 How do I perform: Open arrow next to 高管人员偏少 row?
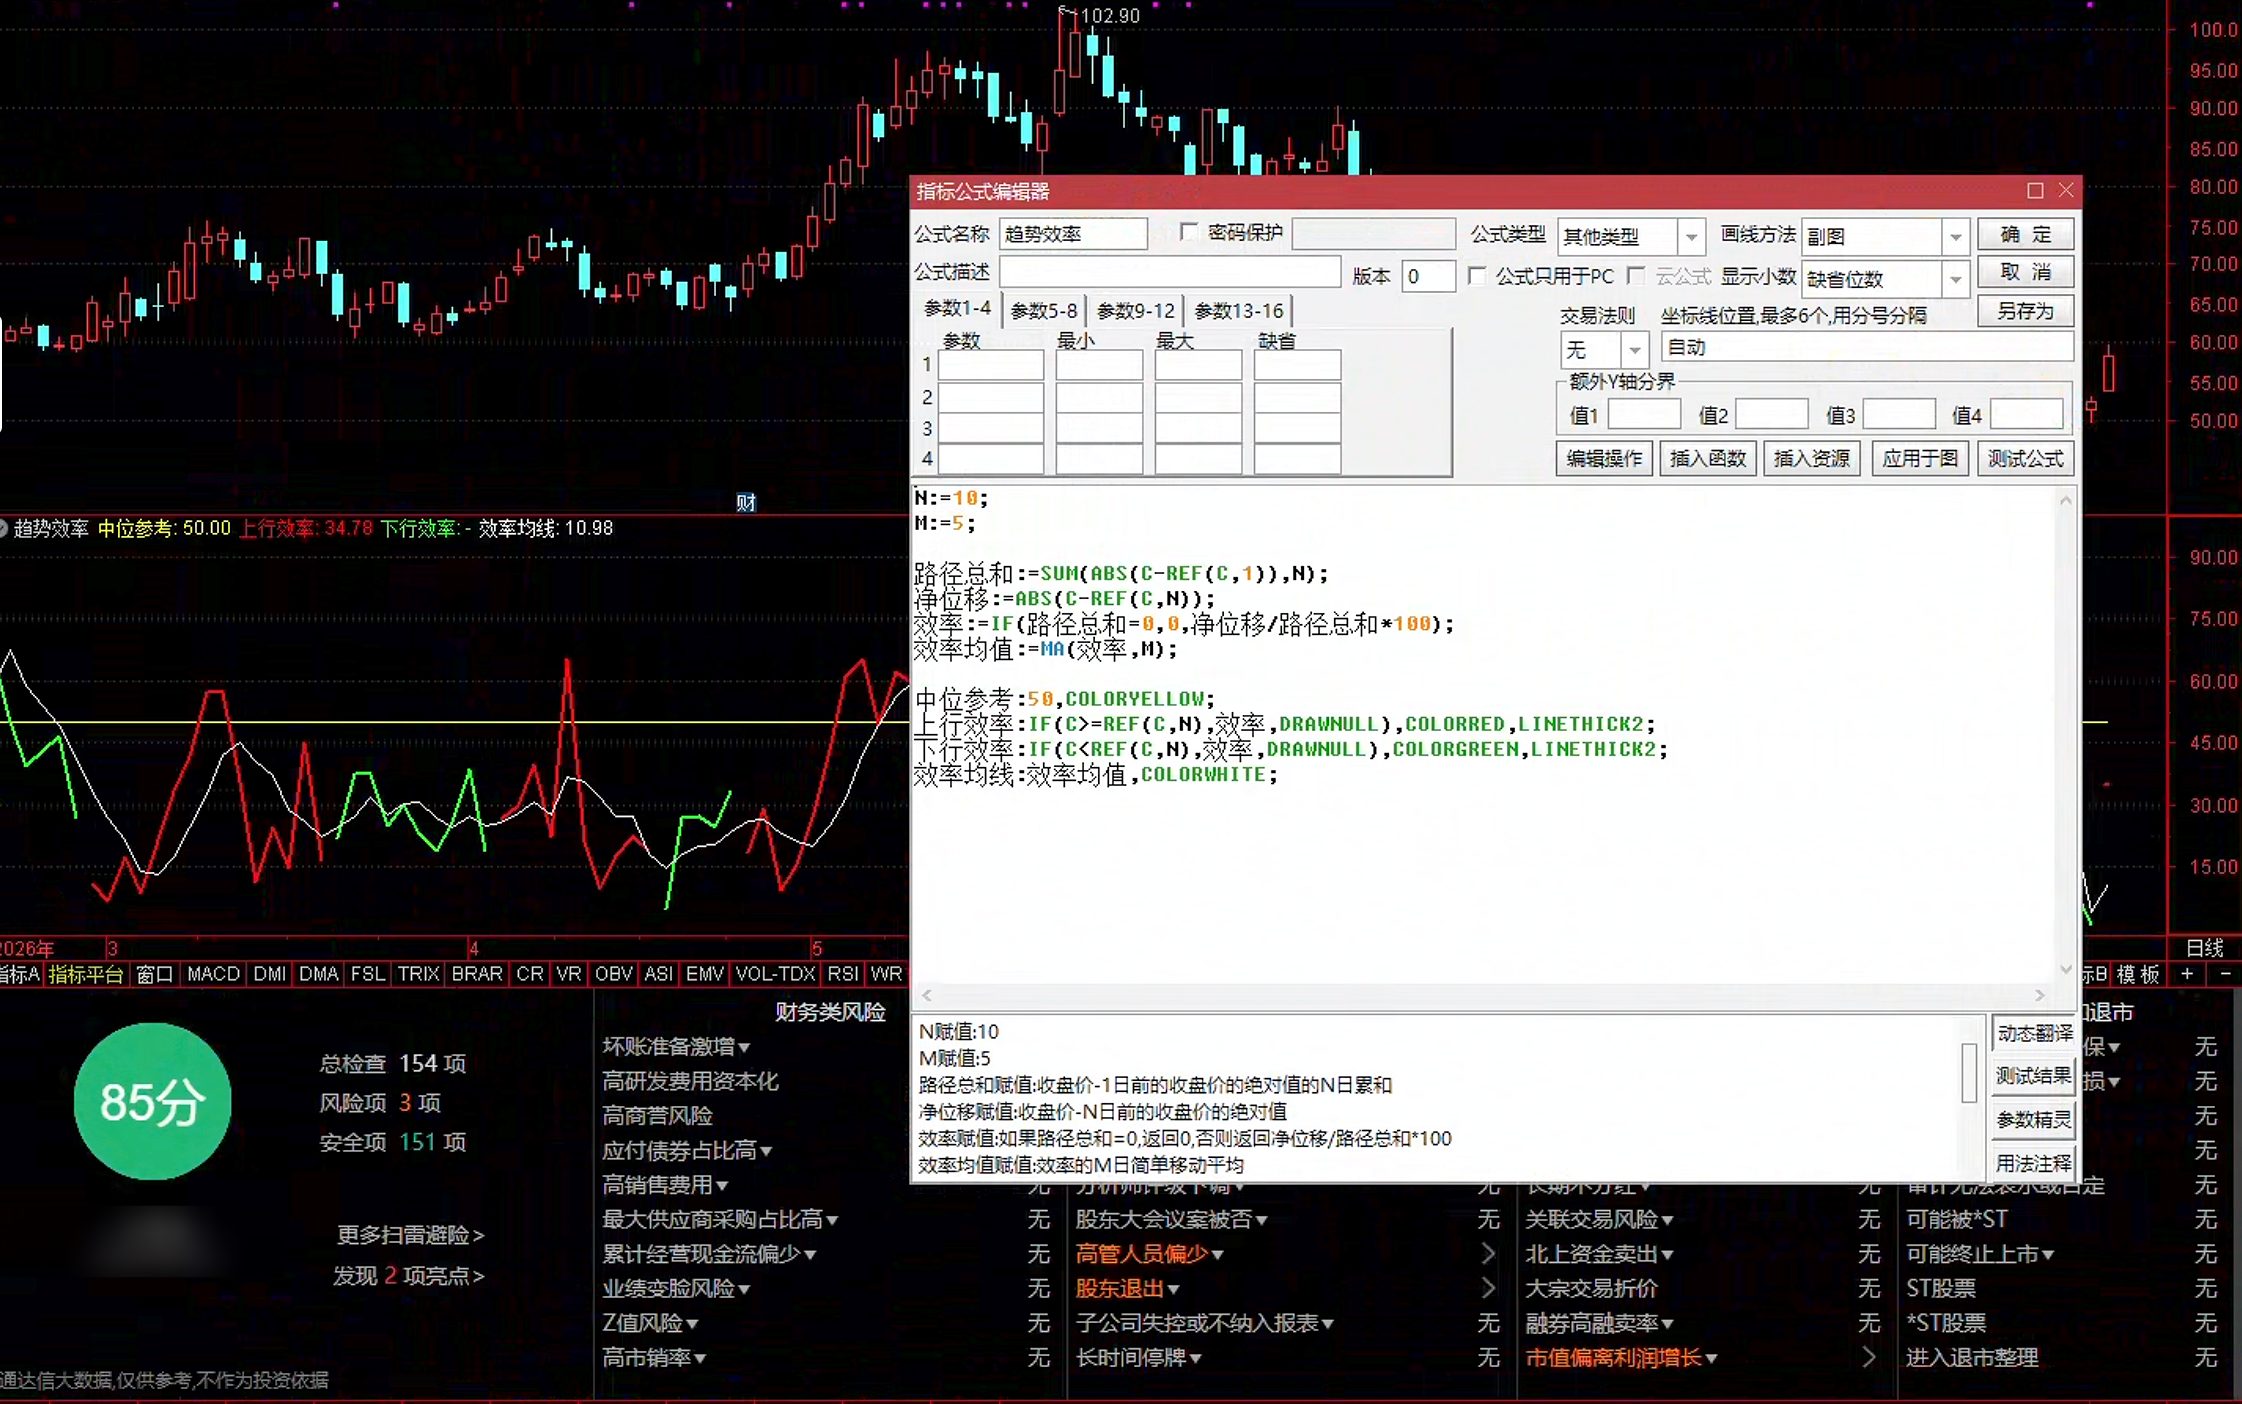tap(1488, 1253)
